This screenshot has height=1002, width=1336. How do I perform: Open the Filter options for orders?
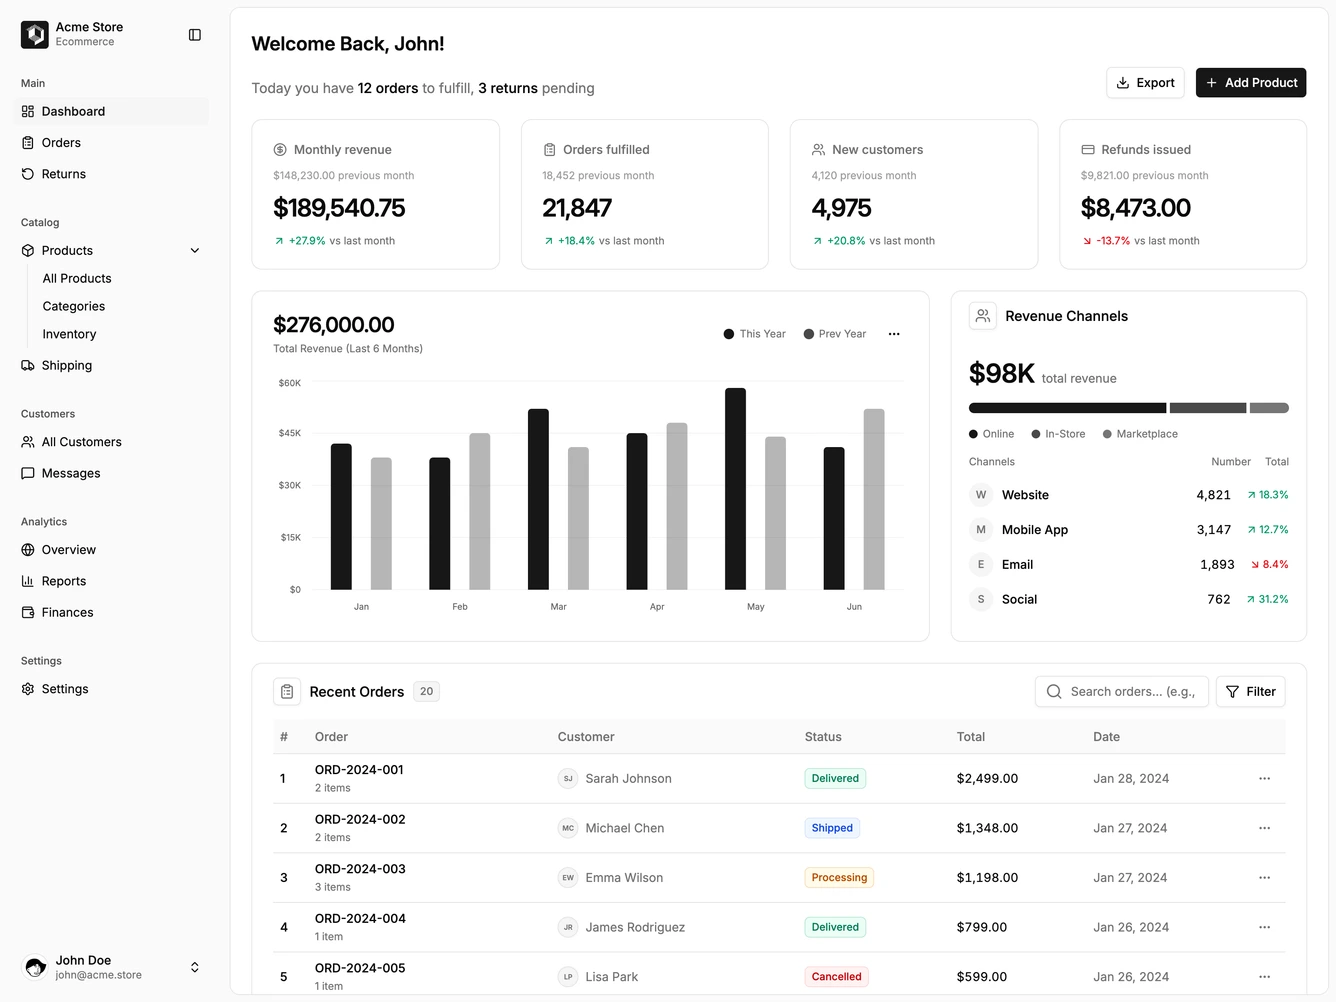point(1251,691)
